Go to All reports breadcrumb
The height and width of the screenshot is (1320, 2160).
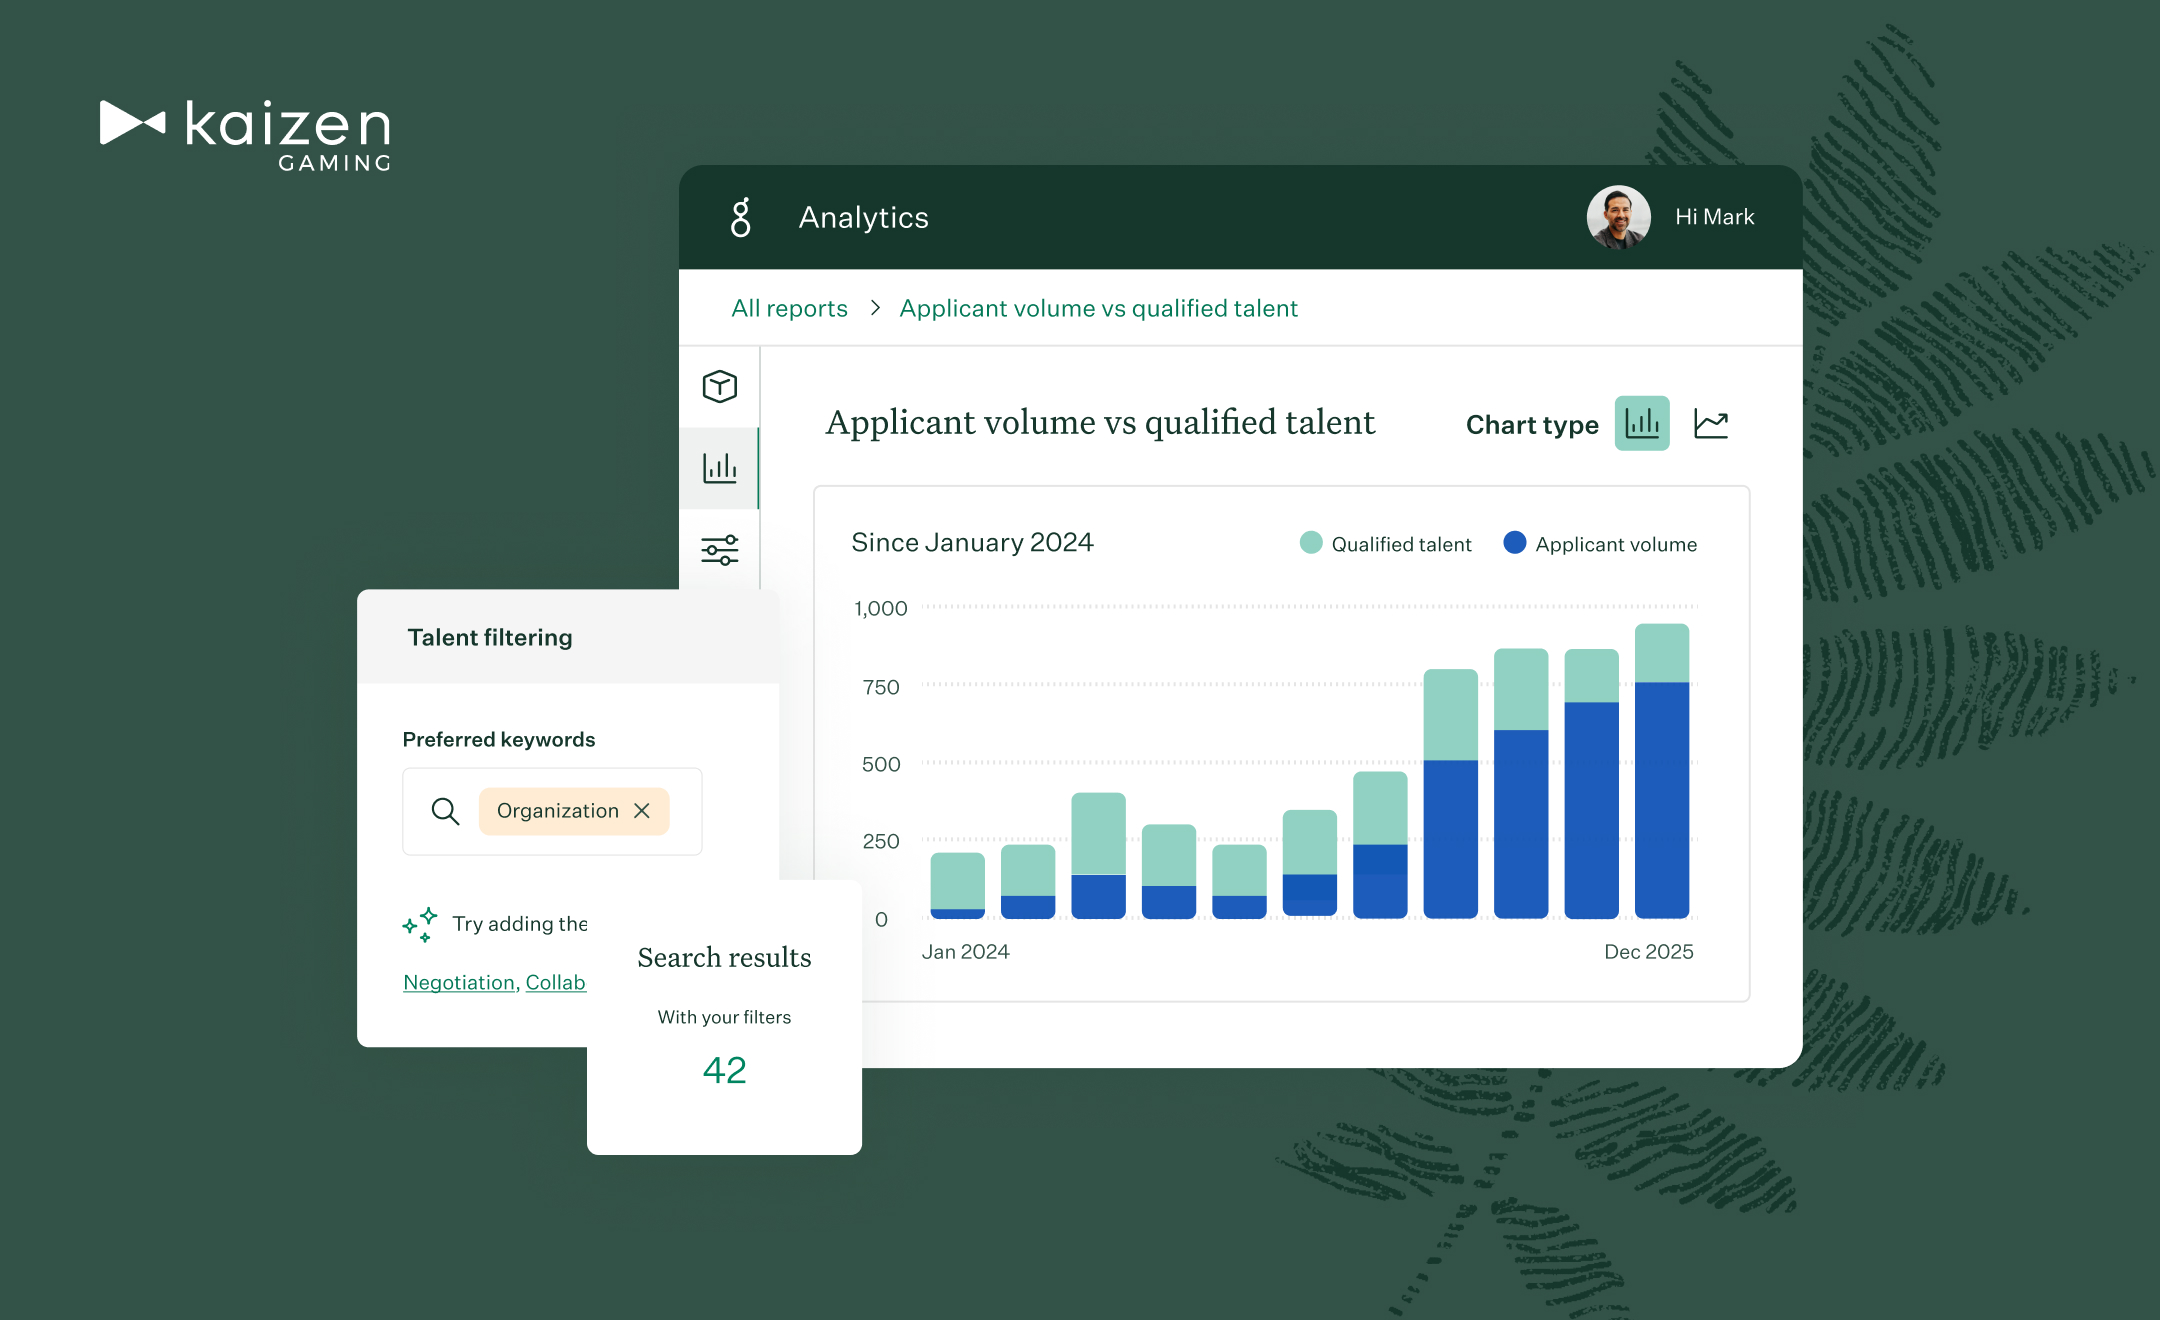click(x=789, y=308)
